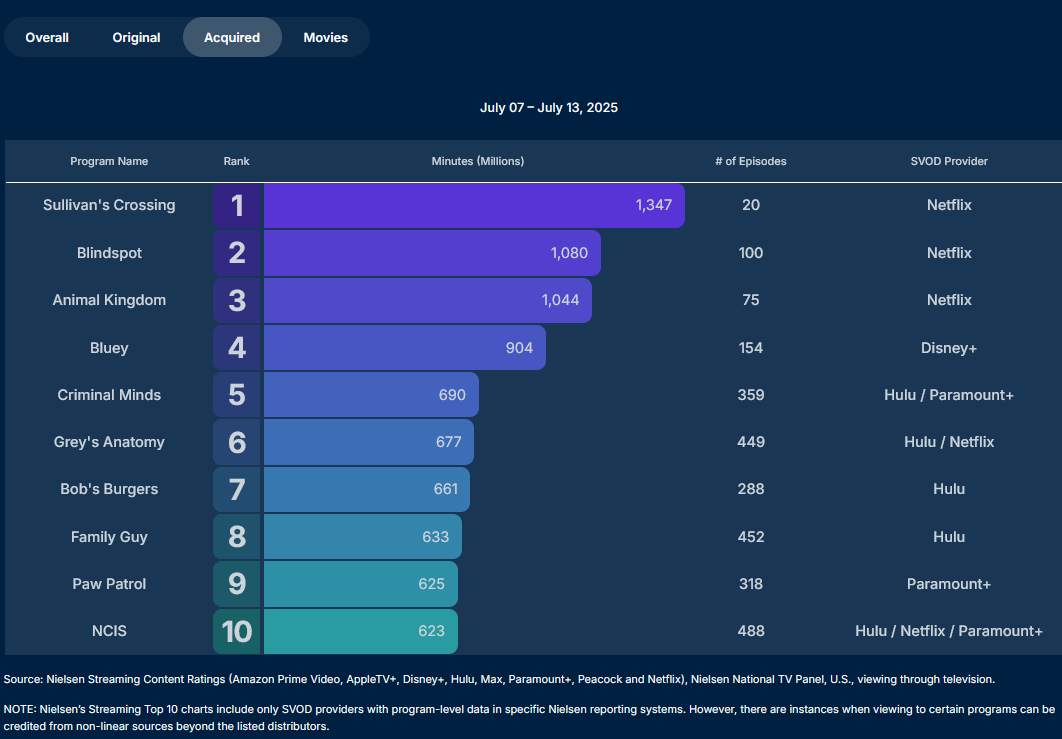1062x739 pixels.
Task: Click the Program Name column header
Action: (x=109, y=161)
